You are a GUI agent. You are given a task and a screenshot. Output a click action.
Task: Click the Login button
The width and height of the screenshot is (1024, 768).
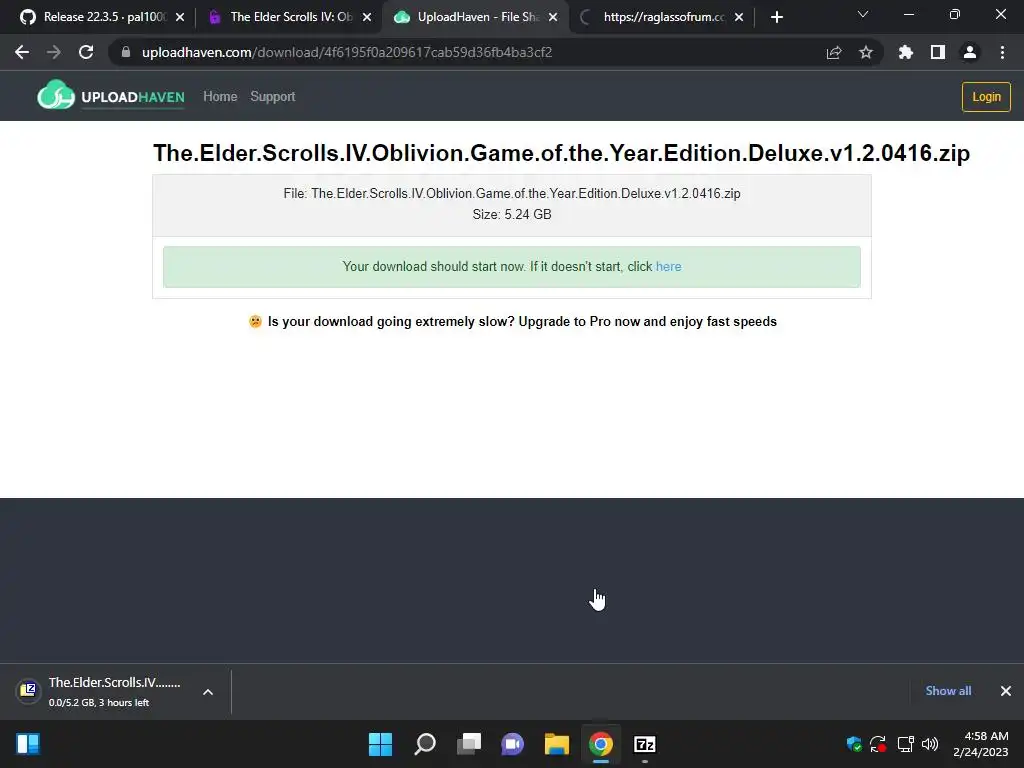click(985, 97)
